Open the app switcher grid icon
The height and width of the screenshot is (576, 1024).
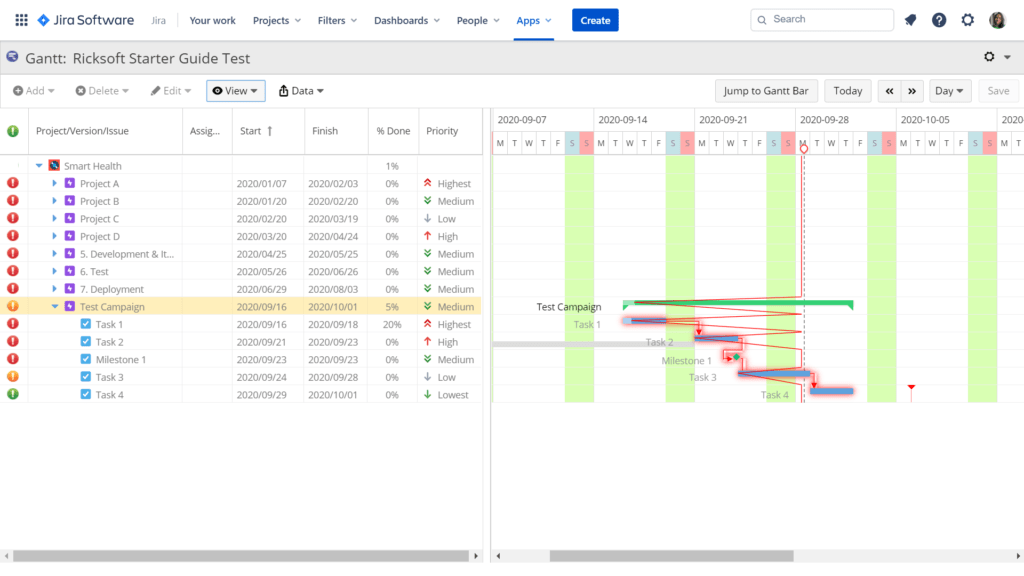(x=20, y=19)
